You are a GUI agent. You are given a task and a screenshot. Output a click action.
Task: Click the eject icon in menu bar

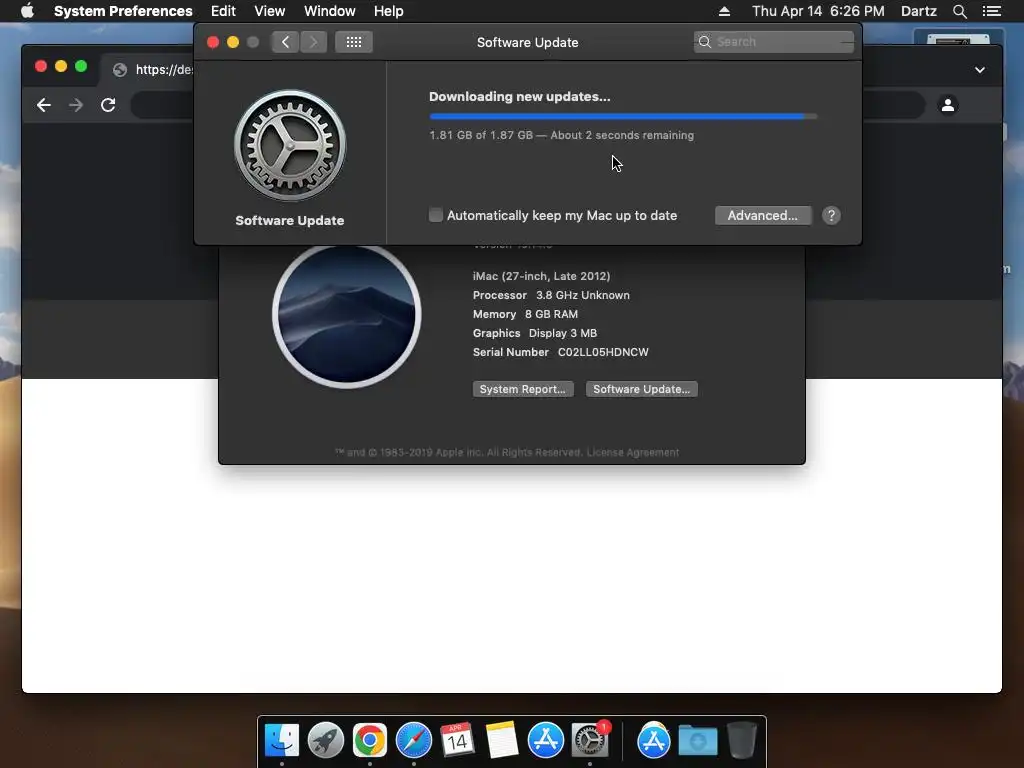[724, 11]
